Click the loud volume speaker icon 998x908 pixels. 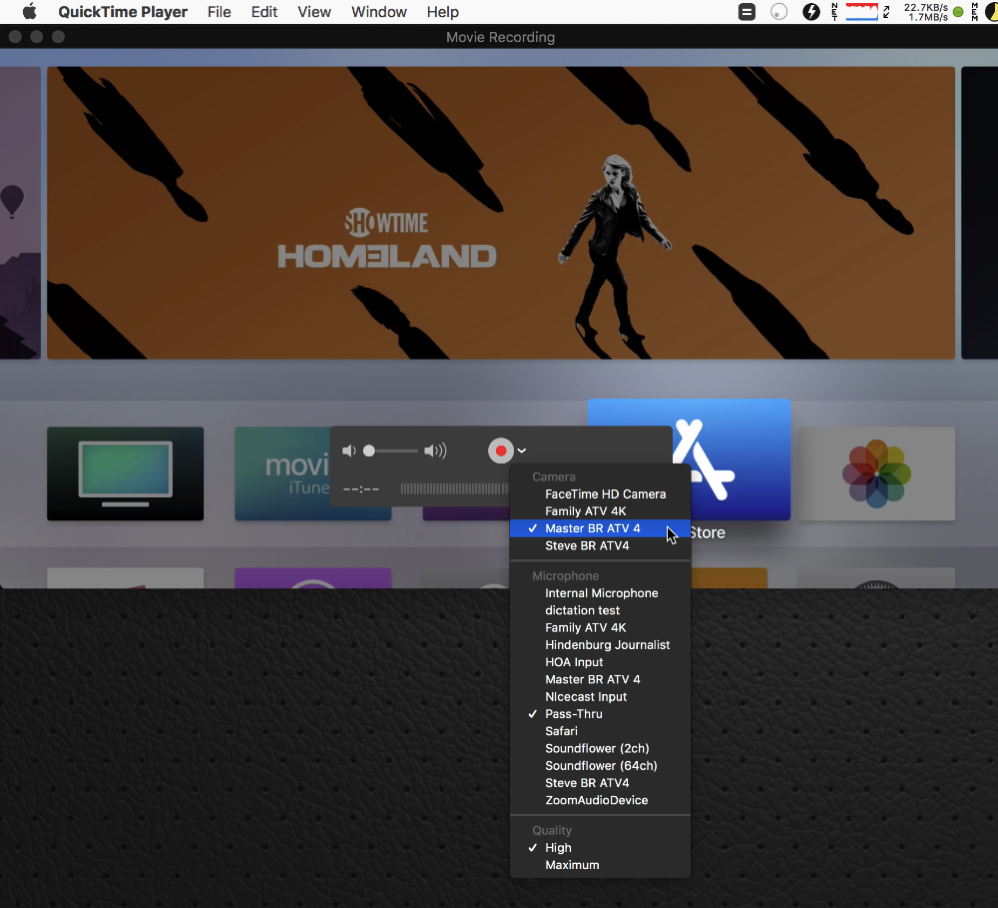click(435, 451)
